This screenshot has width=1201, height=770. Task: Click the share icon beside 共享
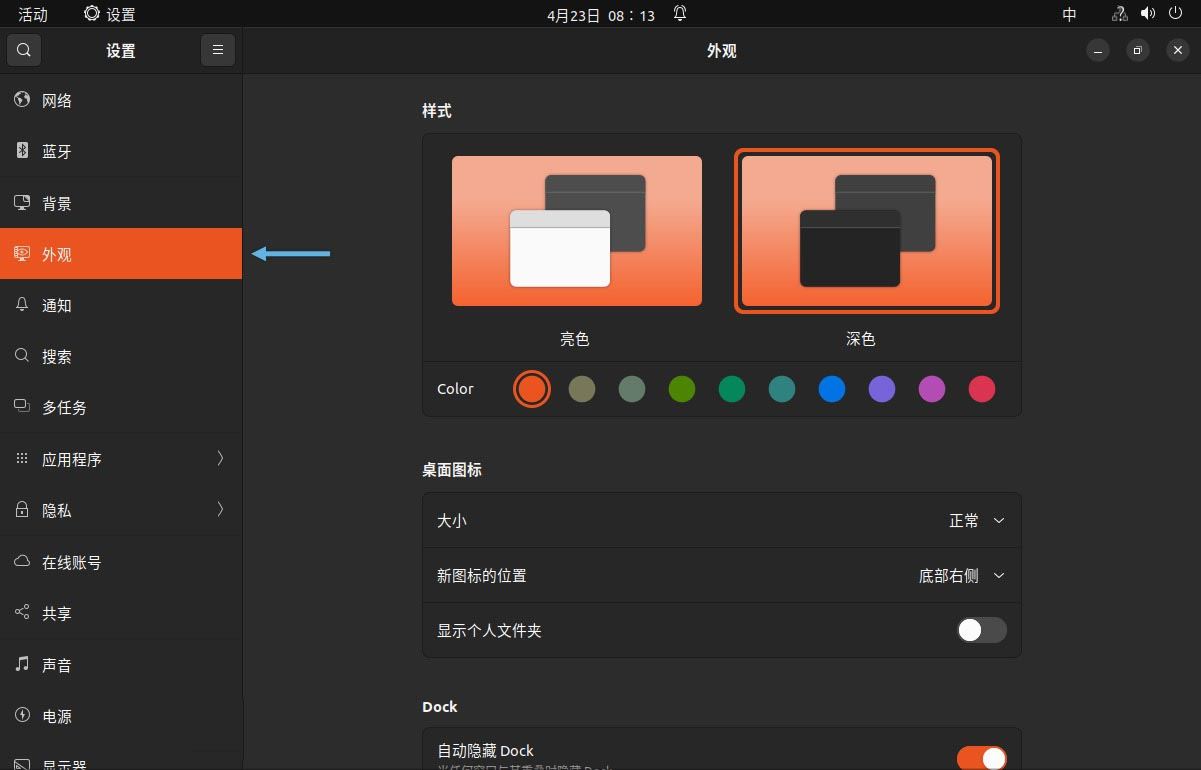tap(22, 613)
